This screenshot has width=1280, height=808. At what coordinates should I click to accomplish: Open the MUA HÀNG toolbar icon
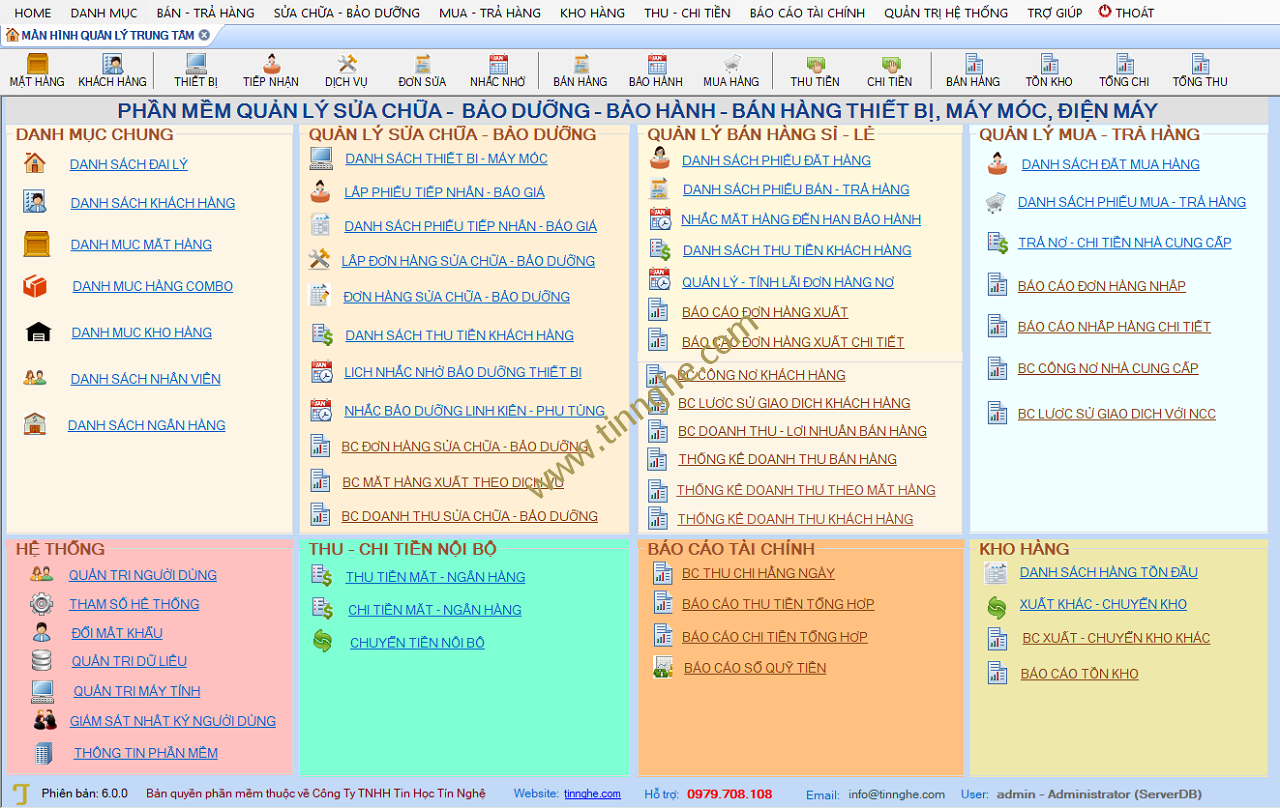[x=731, y=71]
